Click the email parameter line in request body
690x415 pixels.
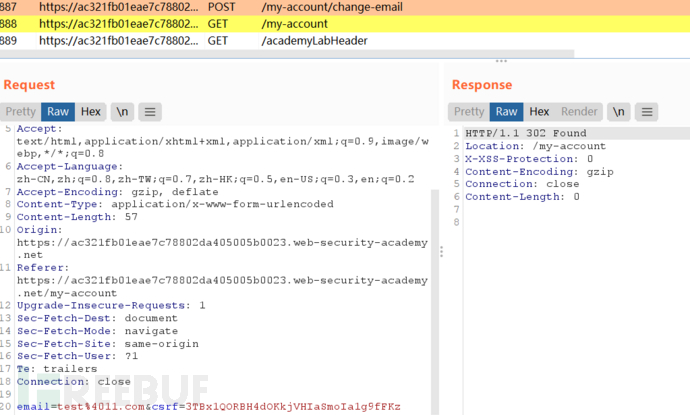[x=208, y=408]
